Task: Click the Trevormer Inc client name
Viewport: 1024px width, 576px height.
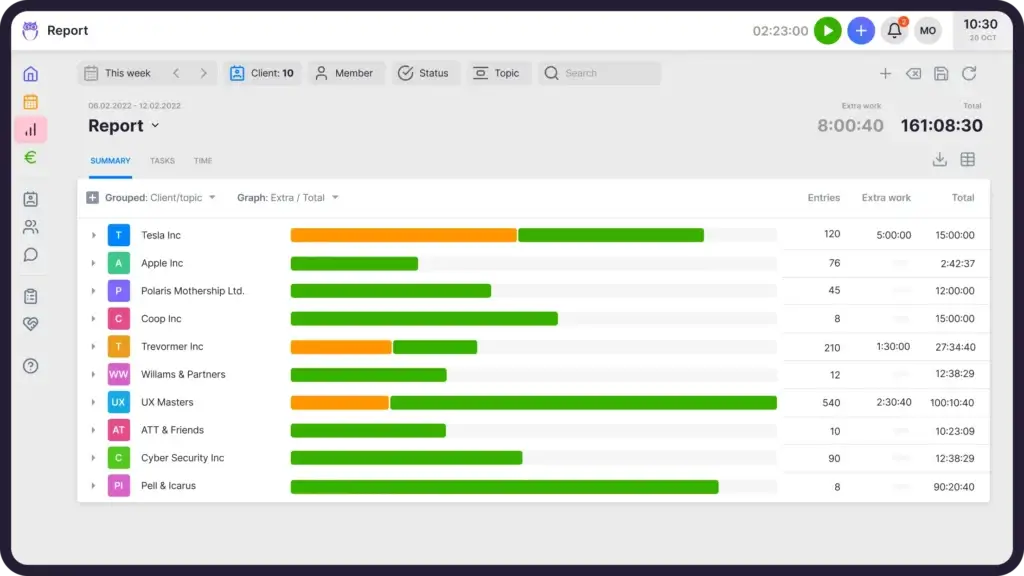Action: pos(172,347)
